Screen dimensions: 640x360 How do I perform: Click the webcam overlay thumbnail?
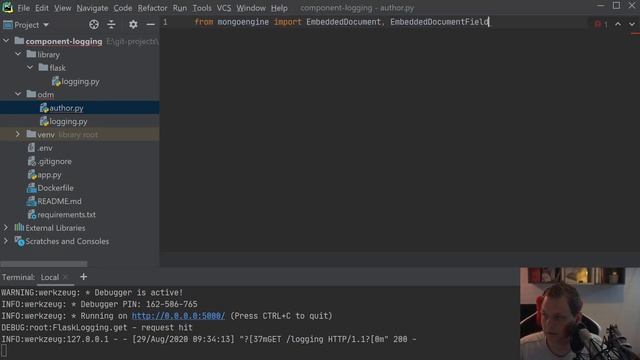pos(580,313)
